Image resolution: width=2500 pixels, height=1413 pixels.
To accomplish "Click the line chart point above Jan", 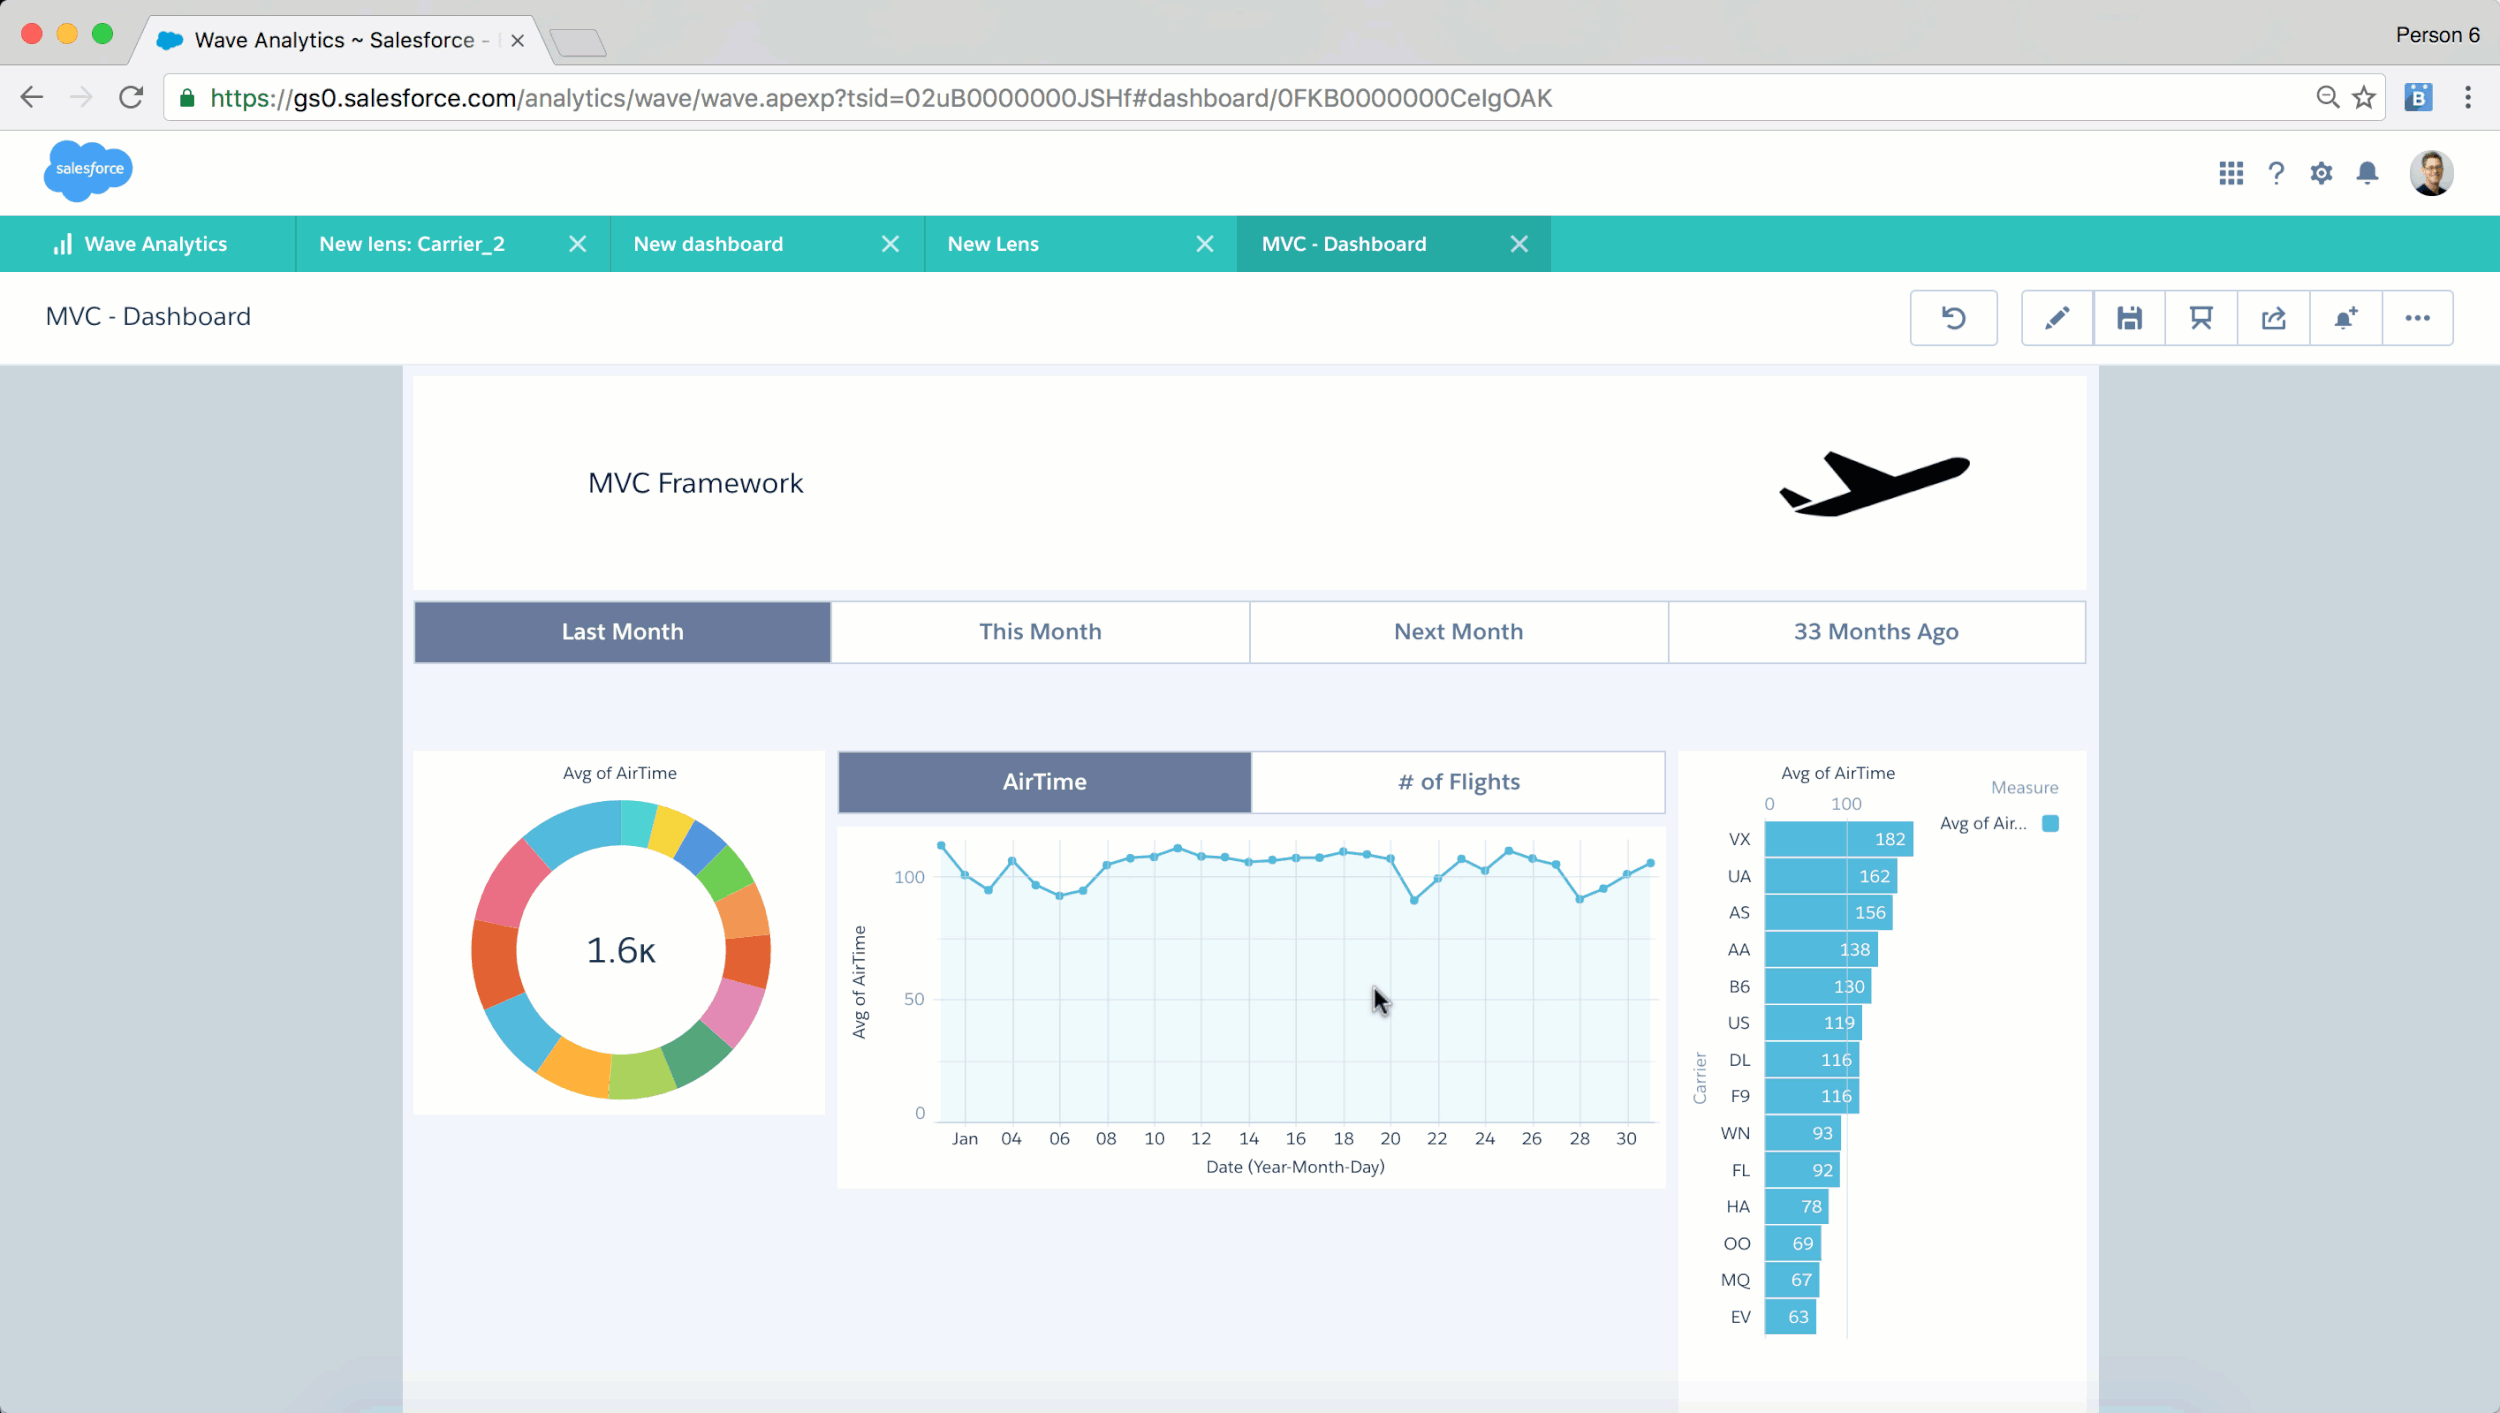I will click(x=964, y=875).
